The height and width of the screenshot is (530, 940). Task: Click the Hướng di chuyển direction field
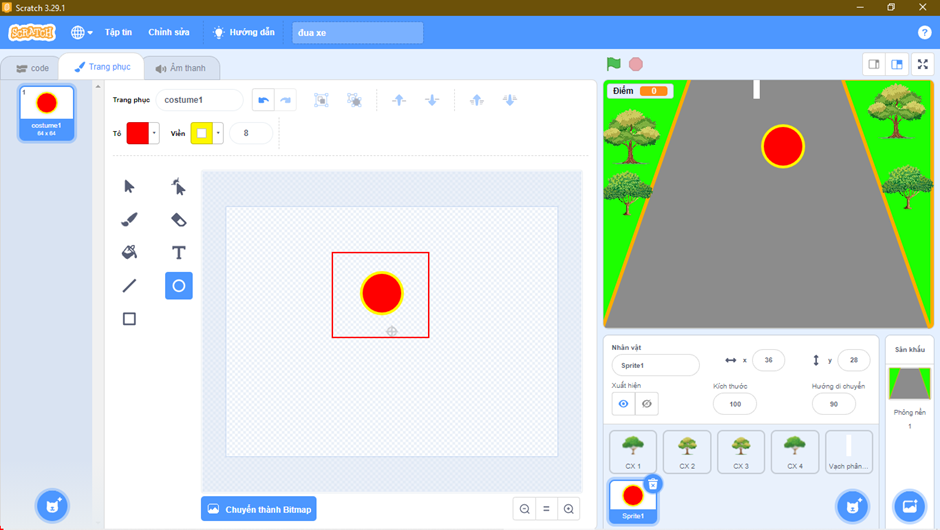click(x=833, y=404)
